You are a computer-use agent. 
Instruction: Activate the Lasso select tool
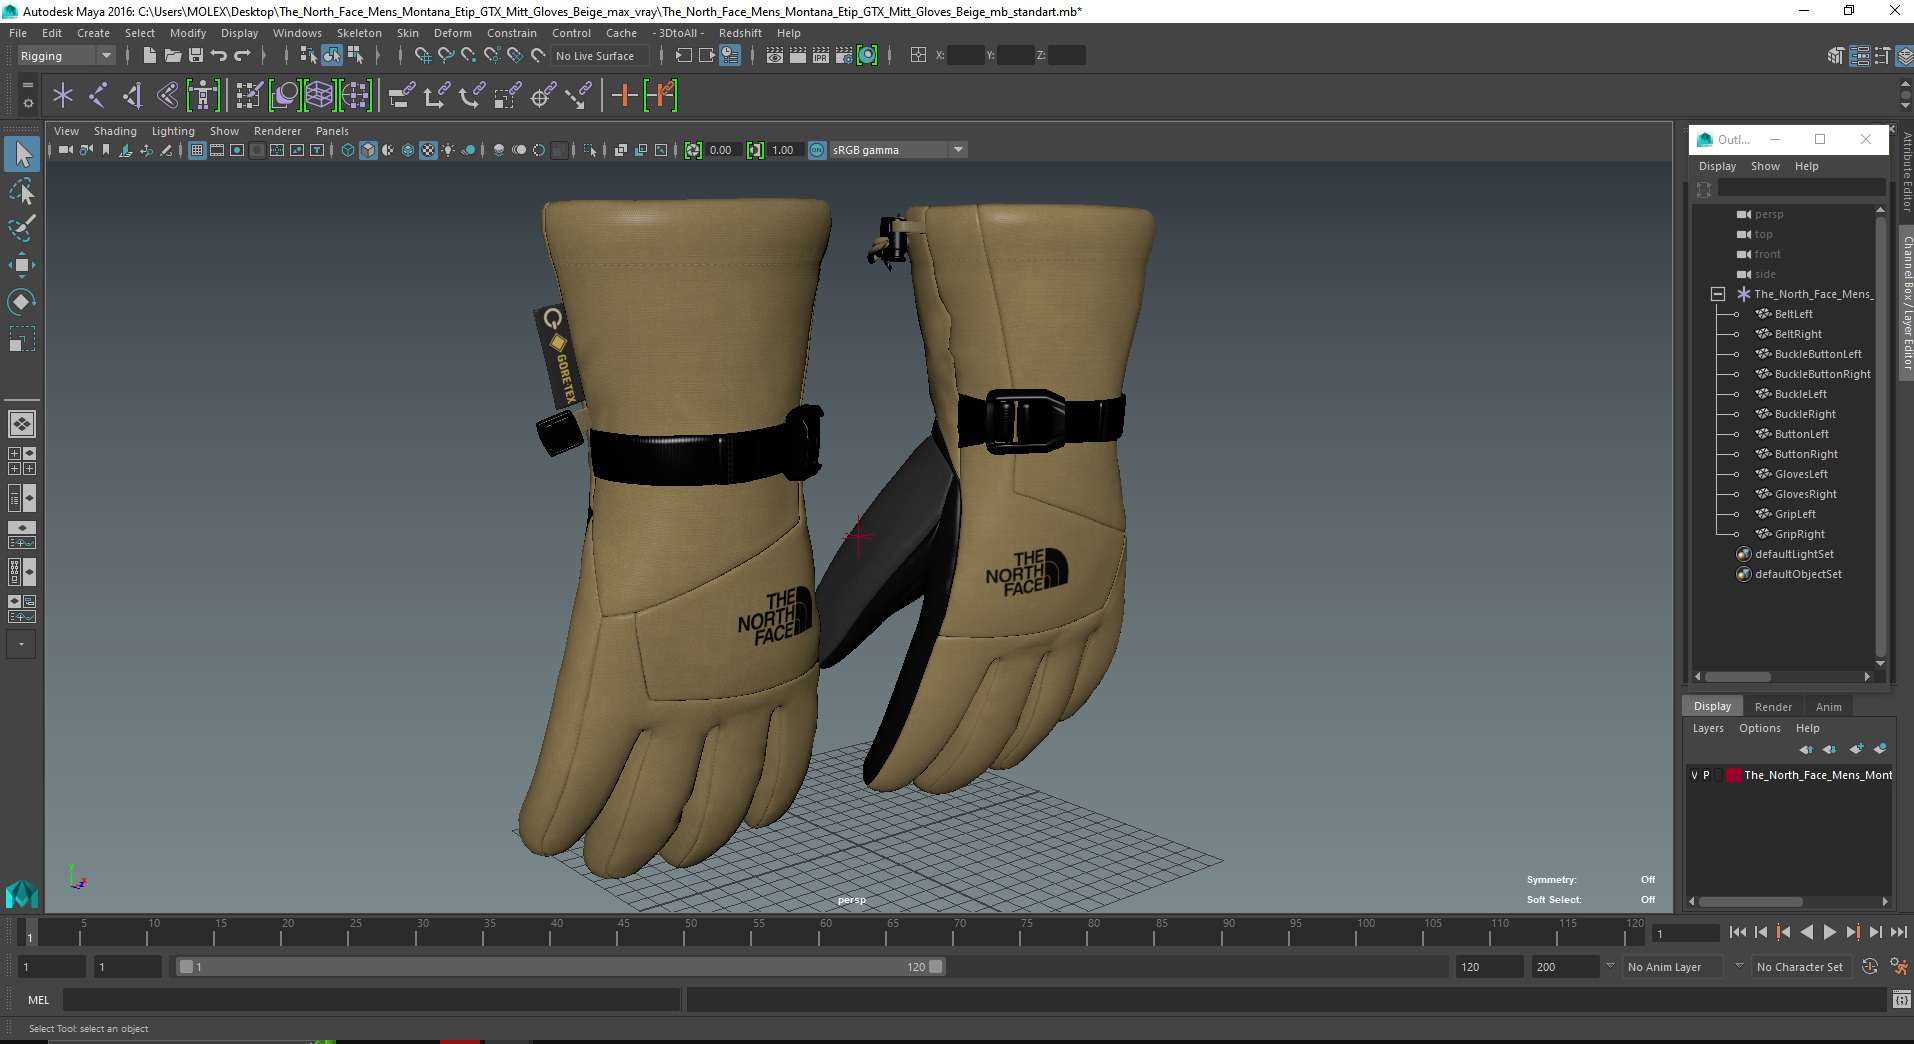click(22, 191)
